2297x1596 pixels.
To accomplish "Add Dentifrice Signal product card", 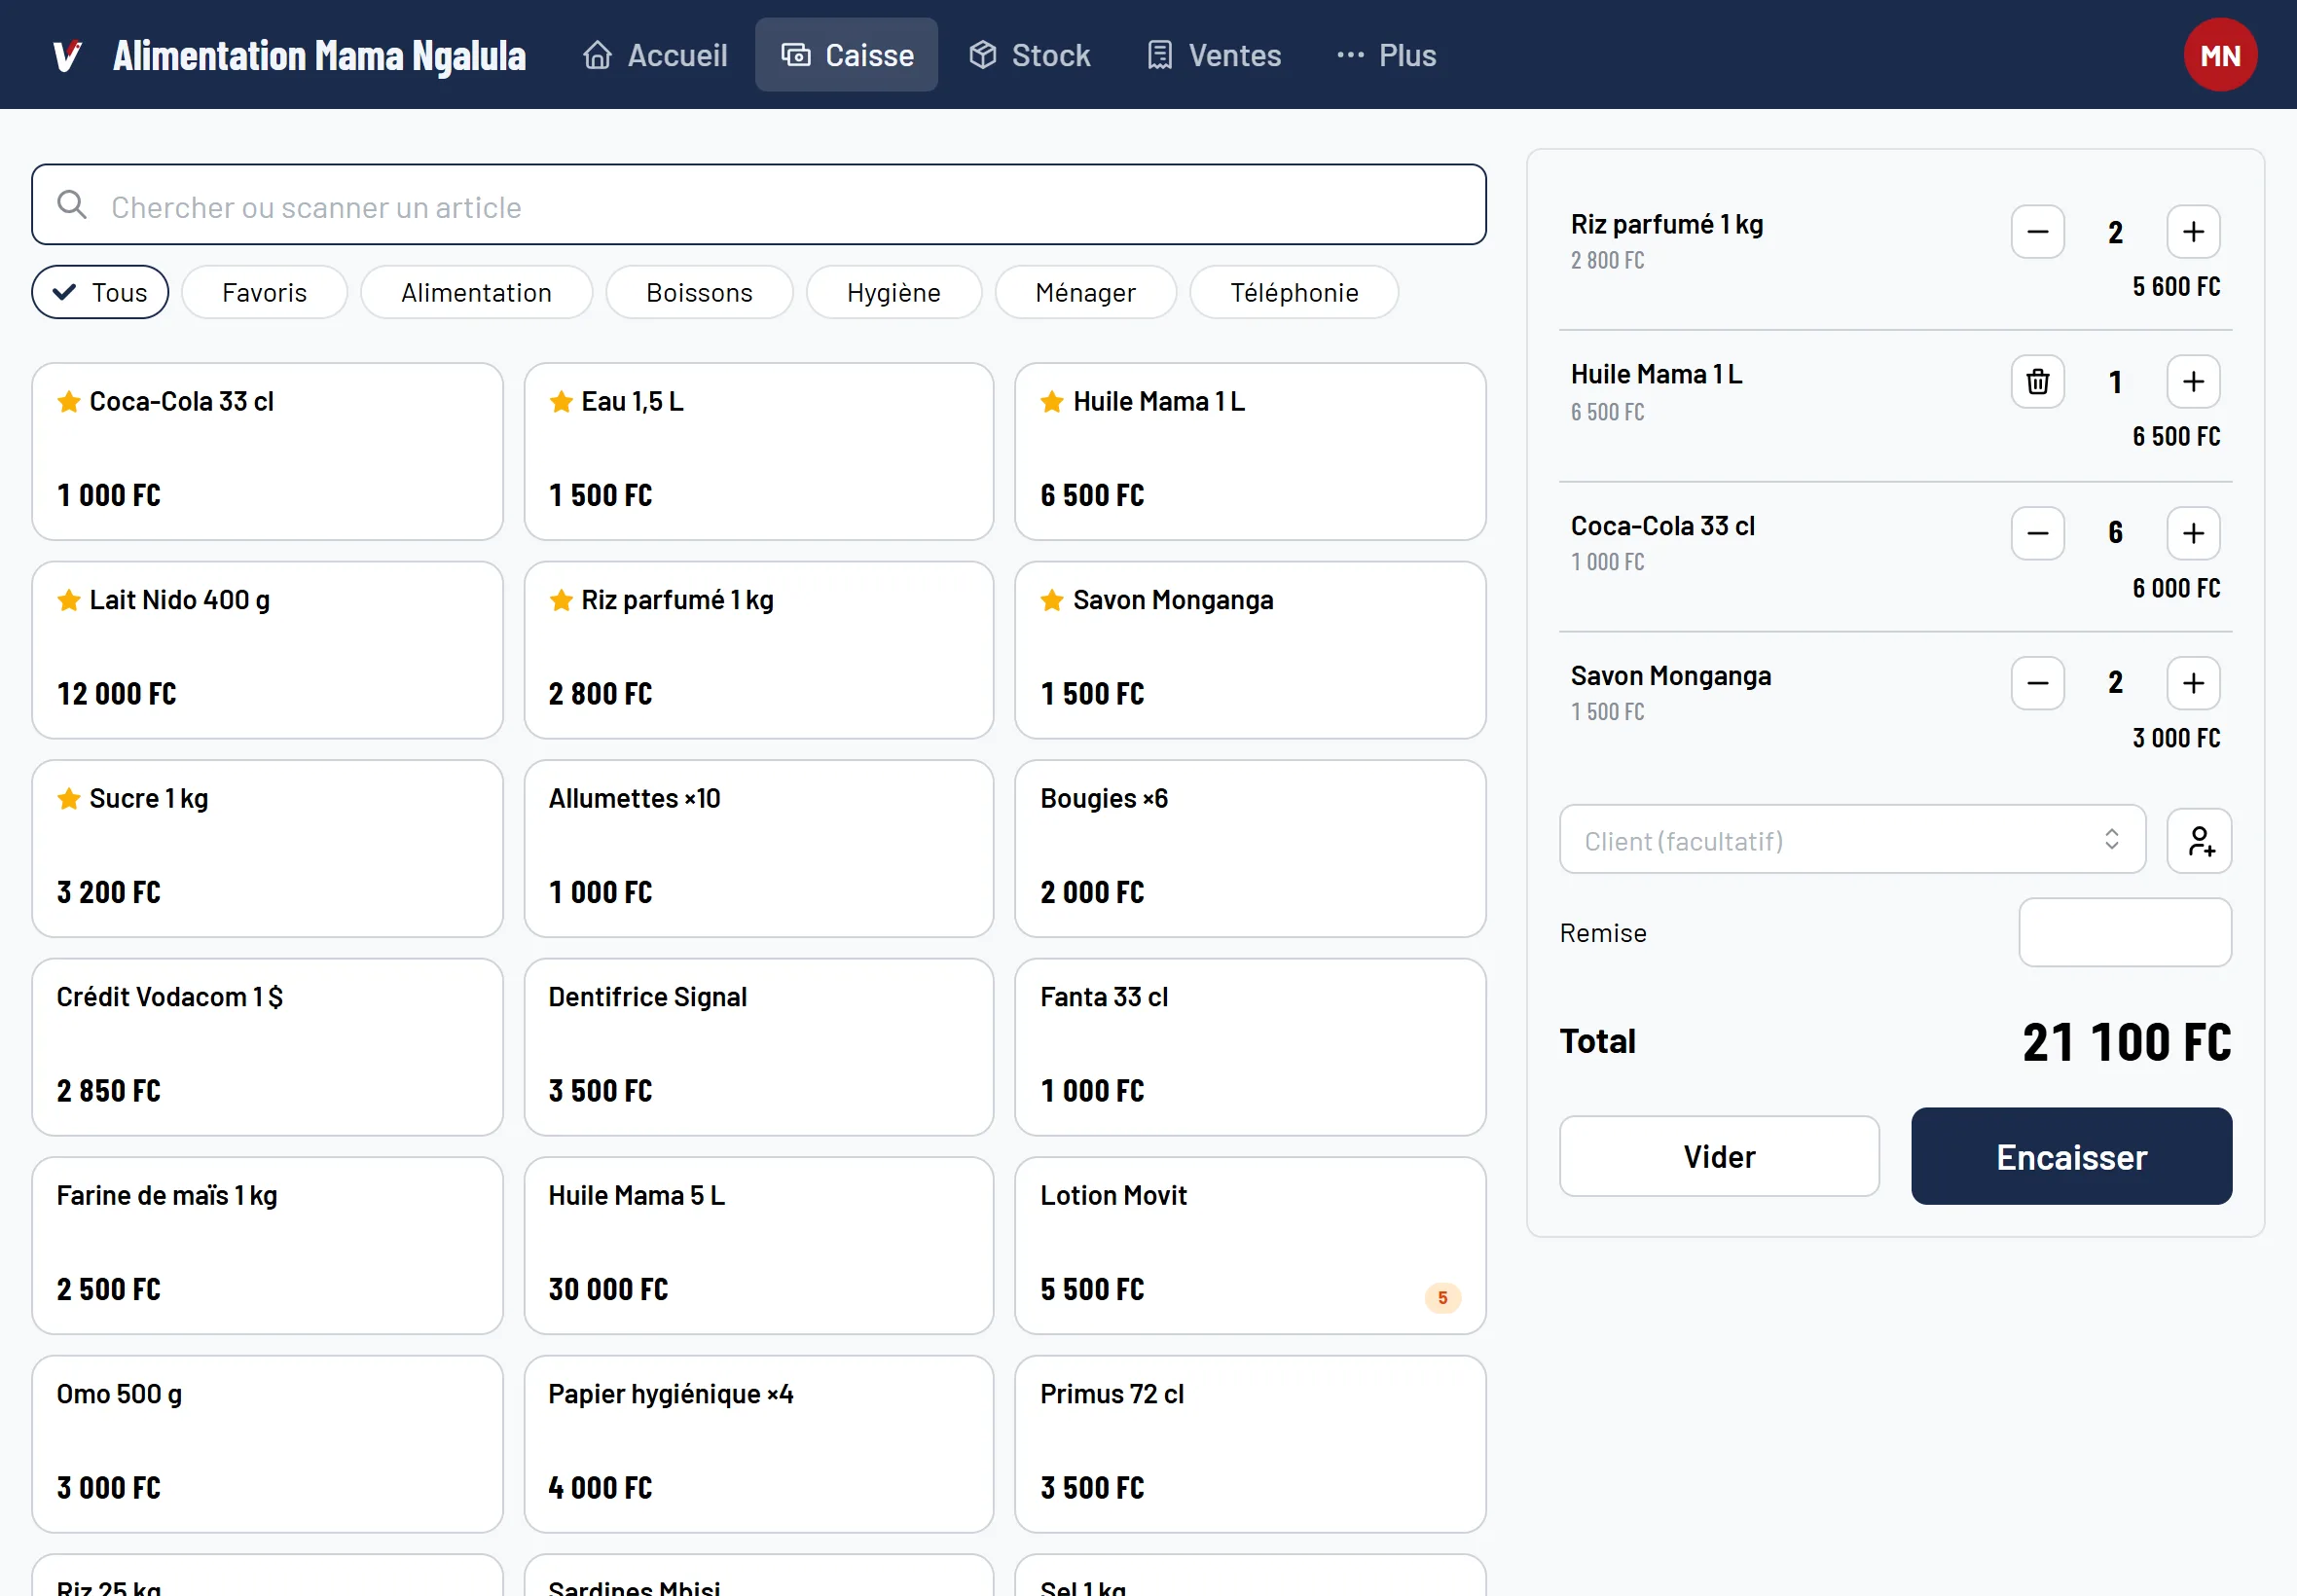I will tap(758, 1048).
